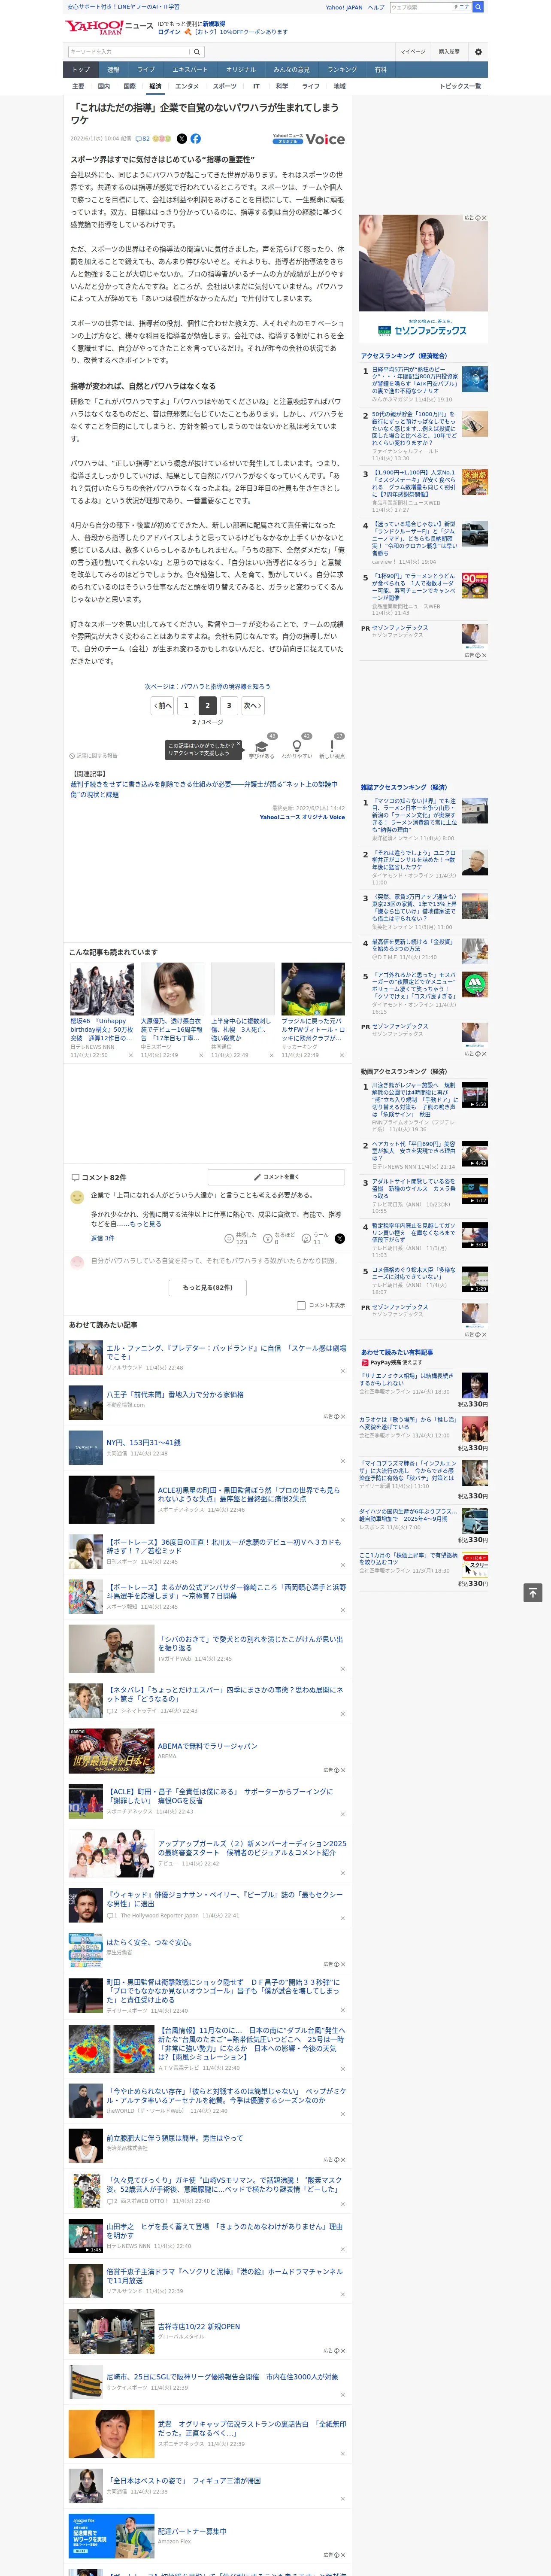React with わかりやすい lightbulb icon

tap(296, 746)
